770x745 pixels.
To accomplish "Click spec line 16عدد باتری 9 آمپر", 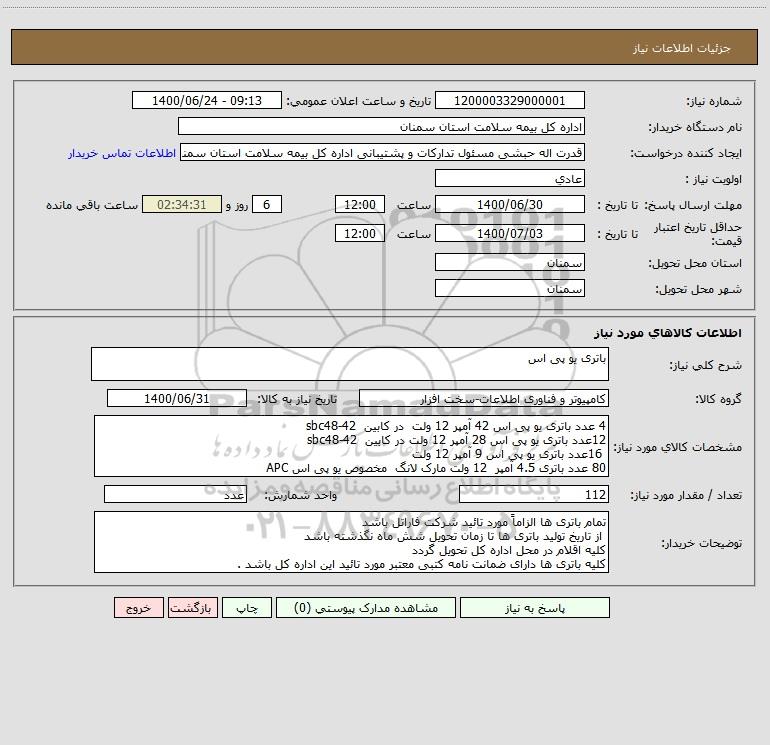I will tap(506, 454).
